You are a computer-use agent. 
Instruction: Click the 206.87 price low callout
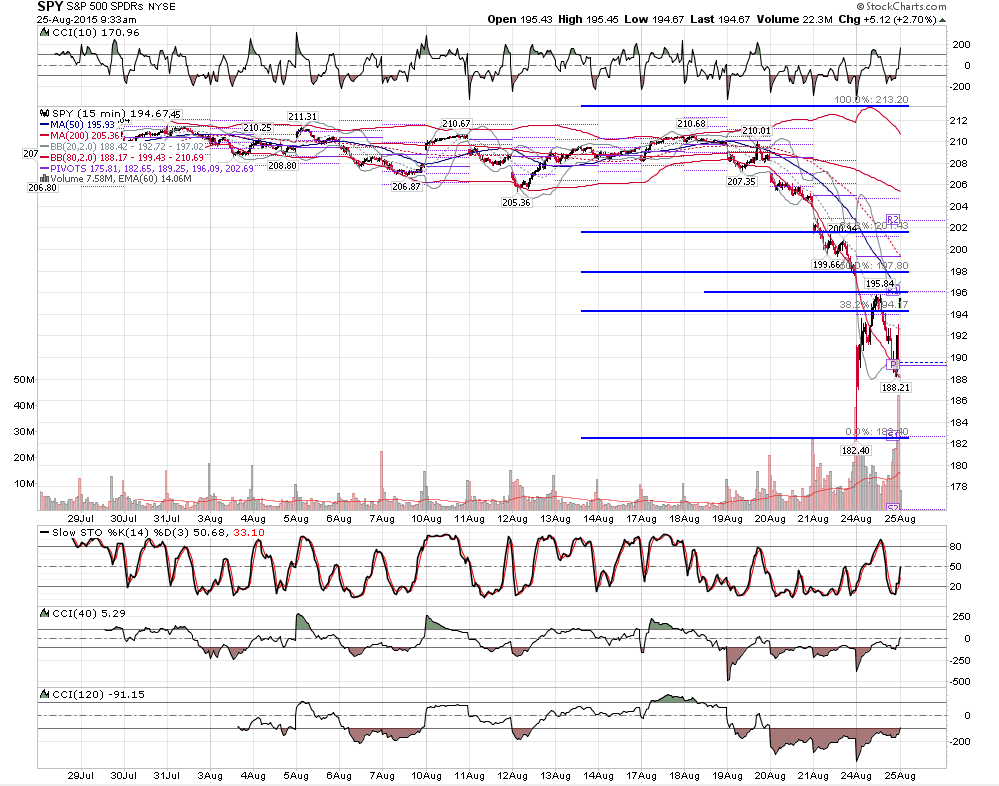tap(406, 187)
